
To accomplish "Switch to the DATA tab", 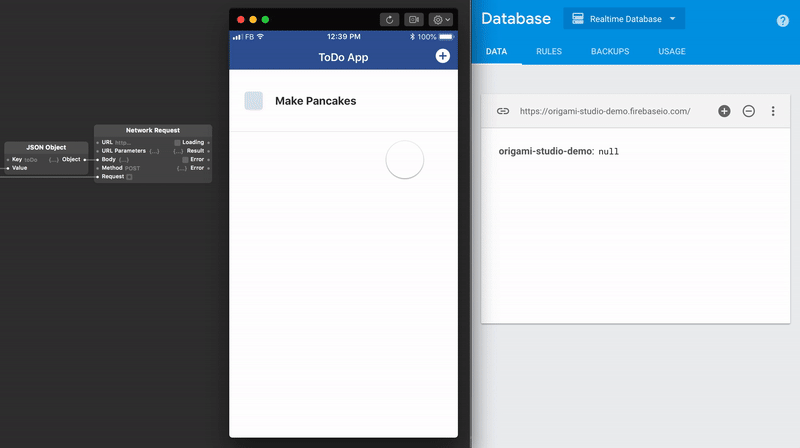I will coord(496,52).
